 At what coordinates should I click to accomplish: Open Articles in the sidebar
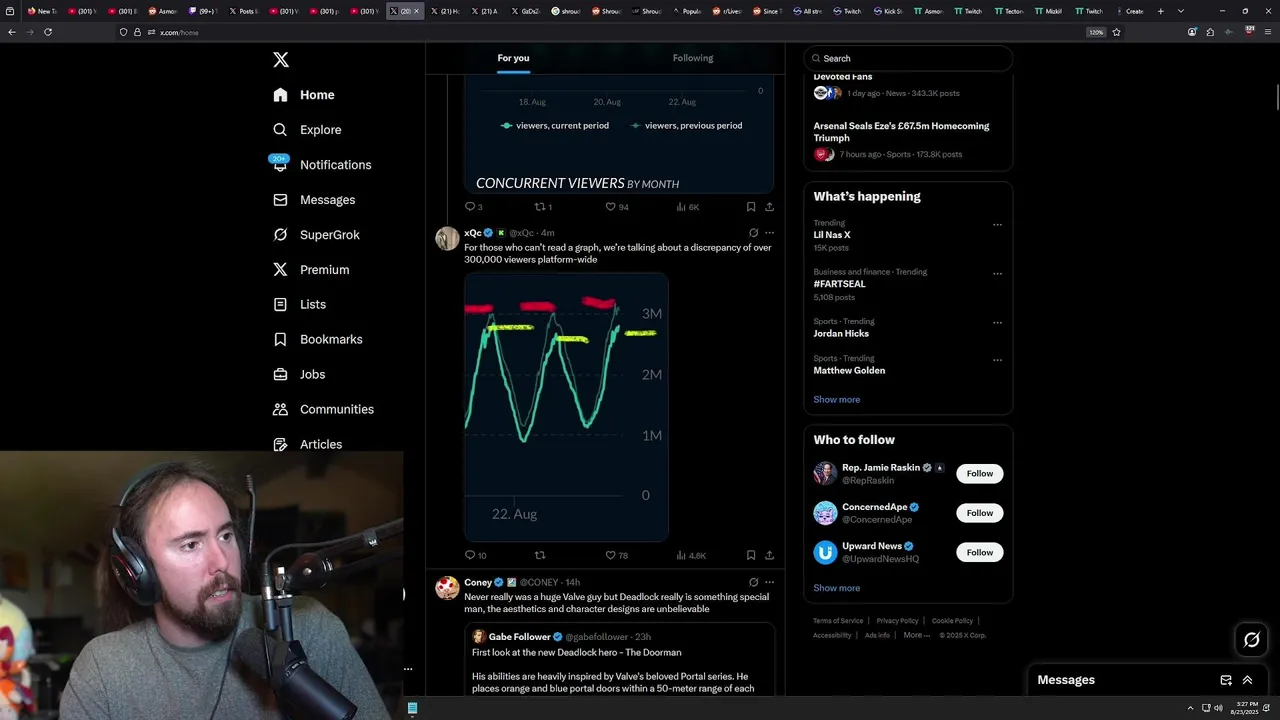click(307, 444)
